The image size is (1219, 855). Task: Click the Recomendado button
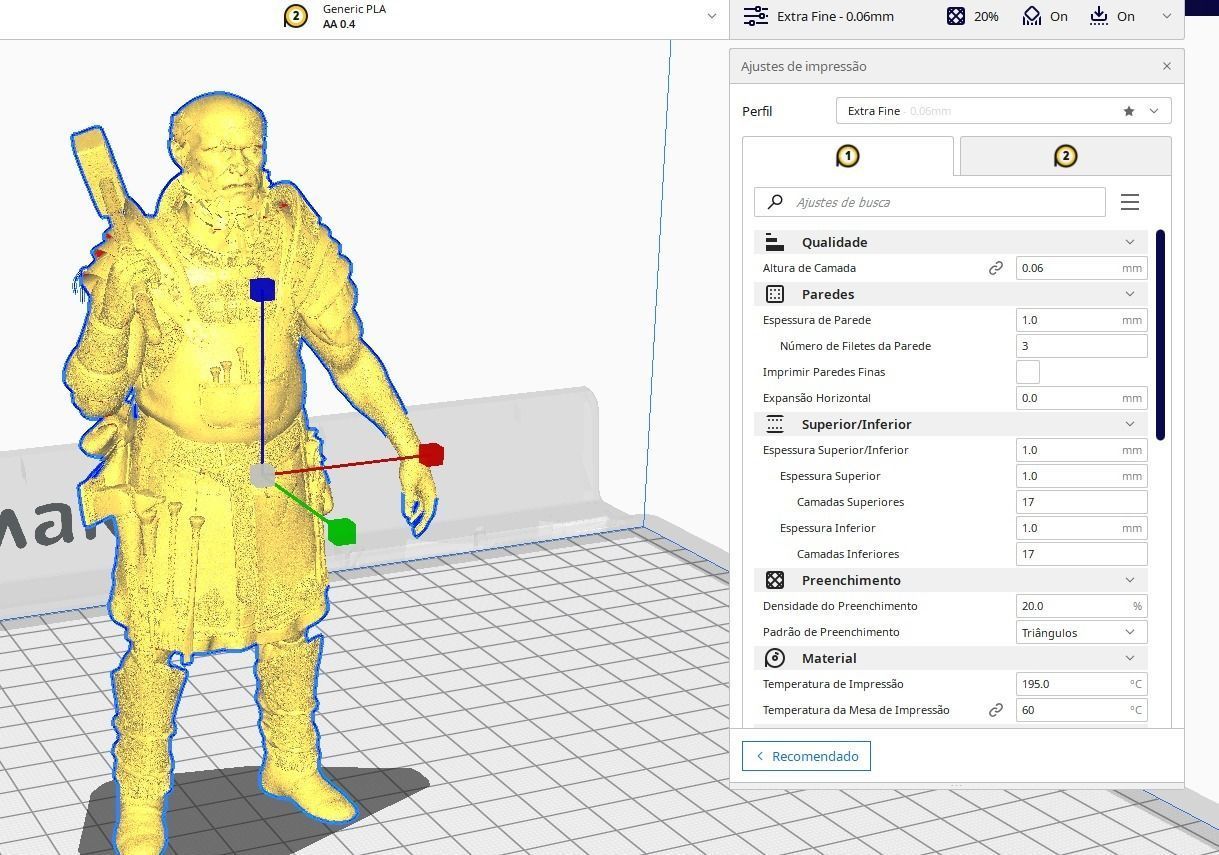coord(806,756)
